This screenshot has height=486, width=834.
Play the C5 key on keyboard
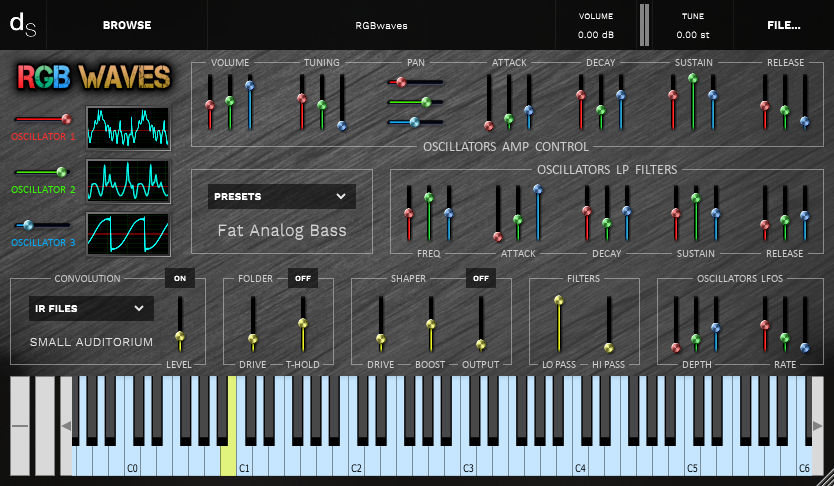pyautogui.click(x=693, y=462)
